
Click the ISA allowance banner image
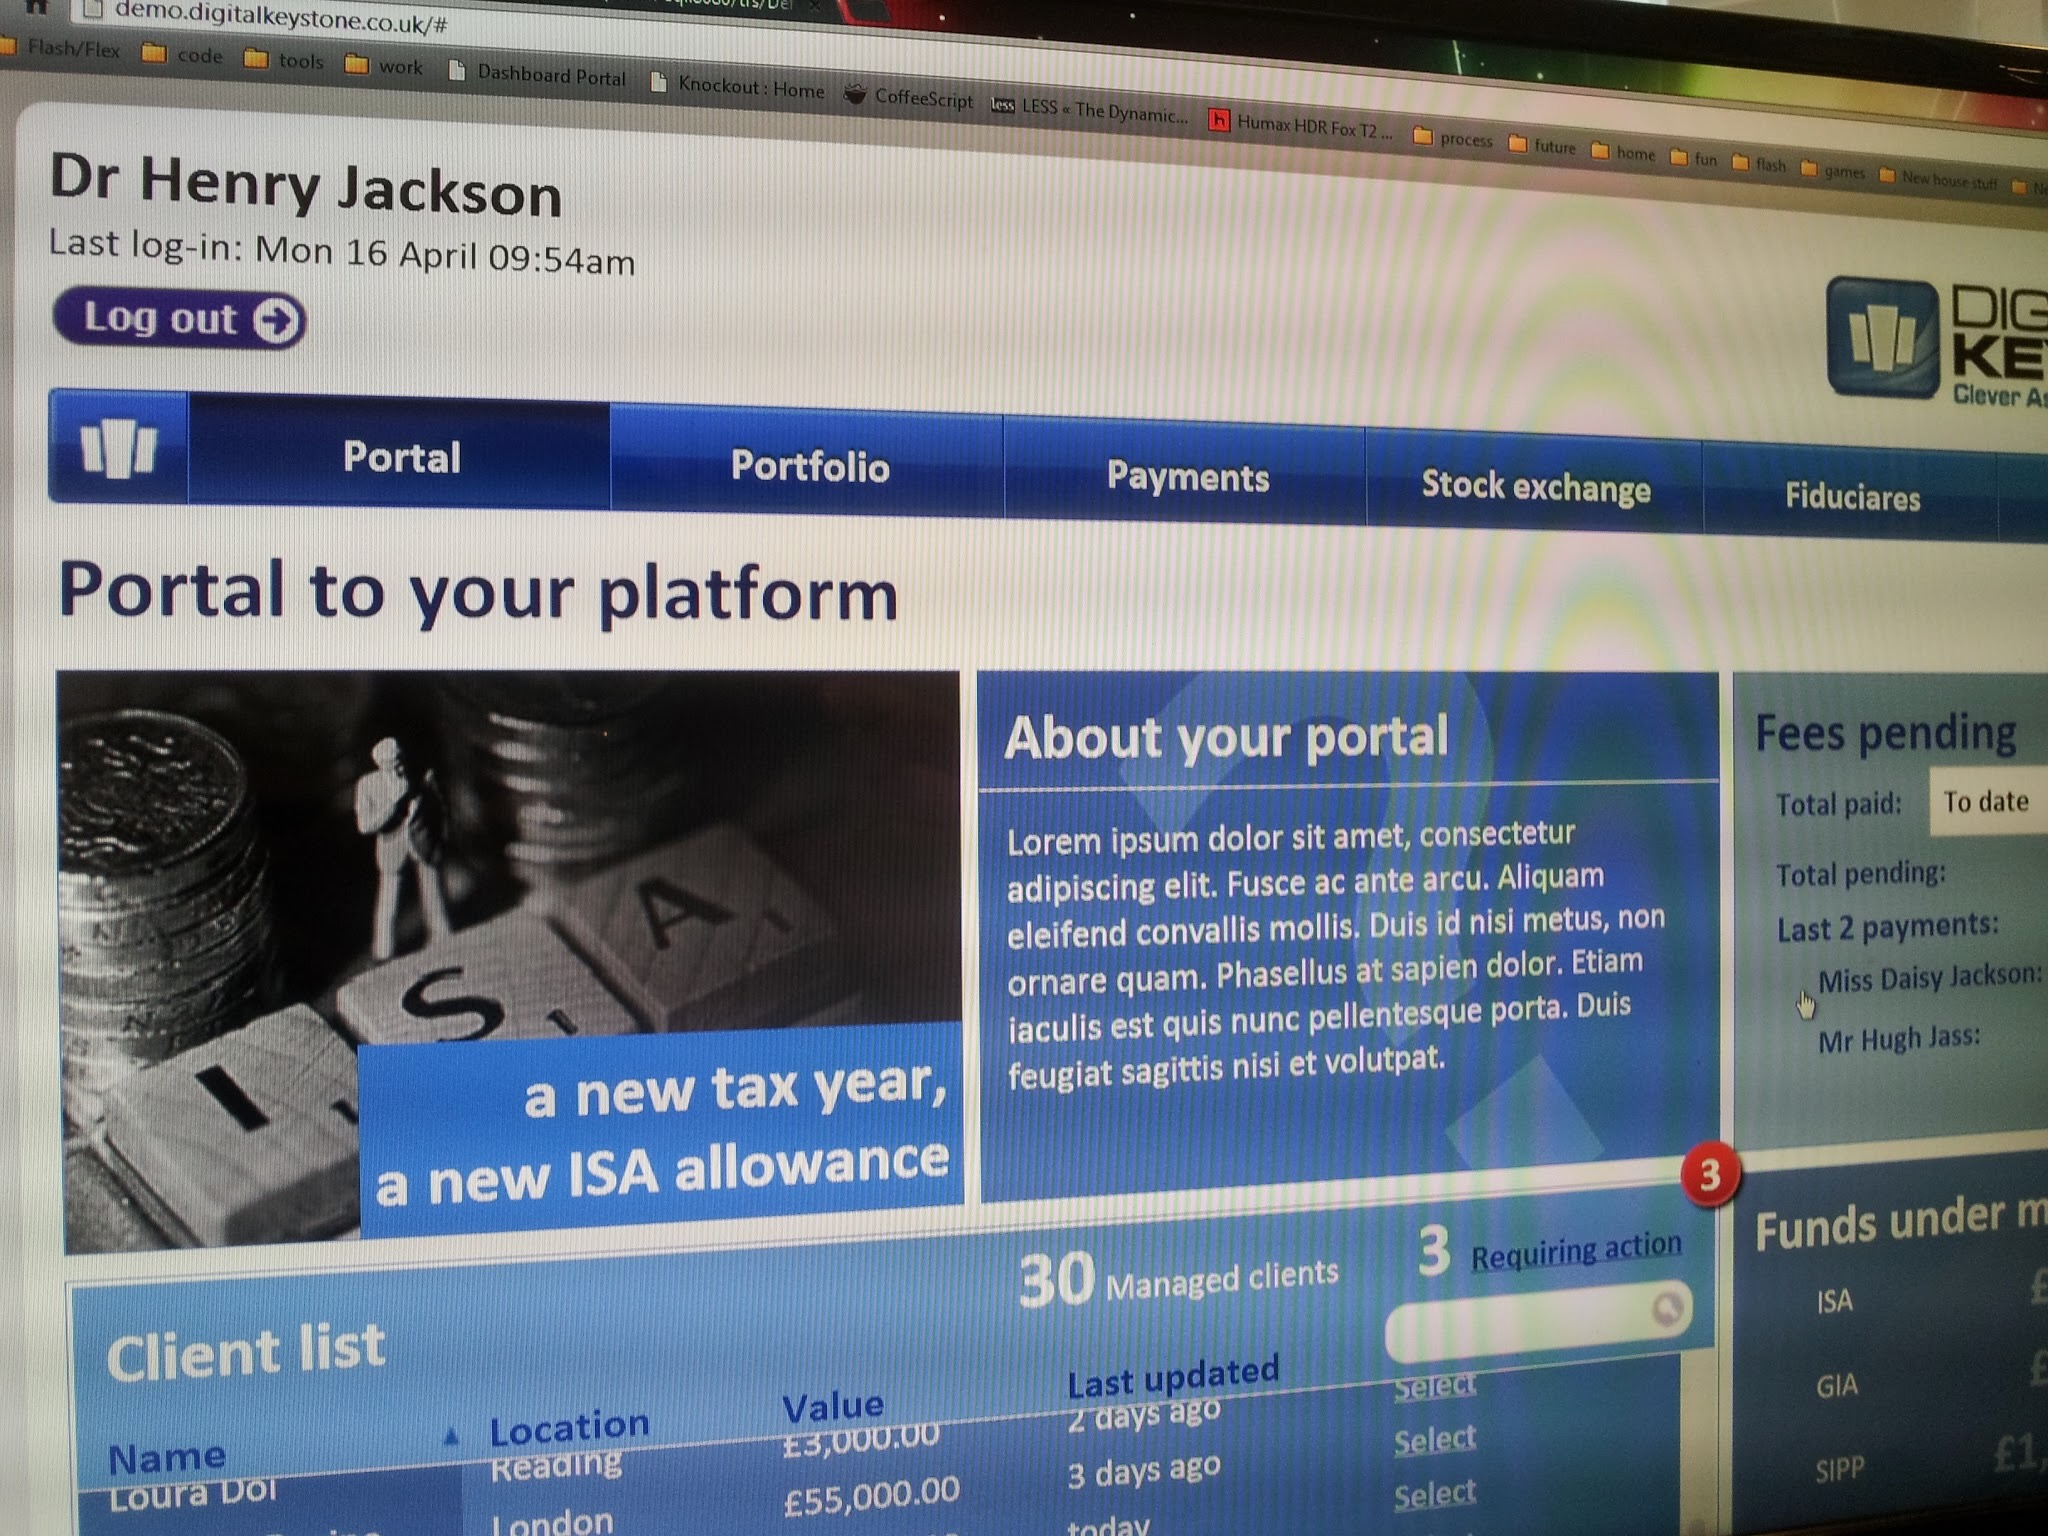point(510,950)
